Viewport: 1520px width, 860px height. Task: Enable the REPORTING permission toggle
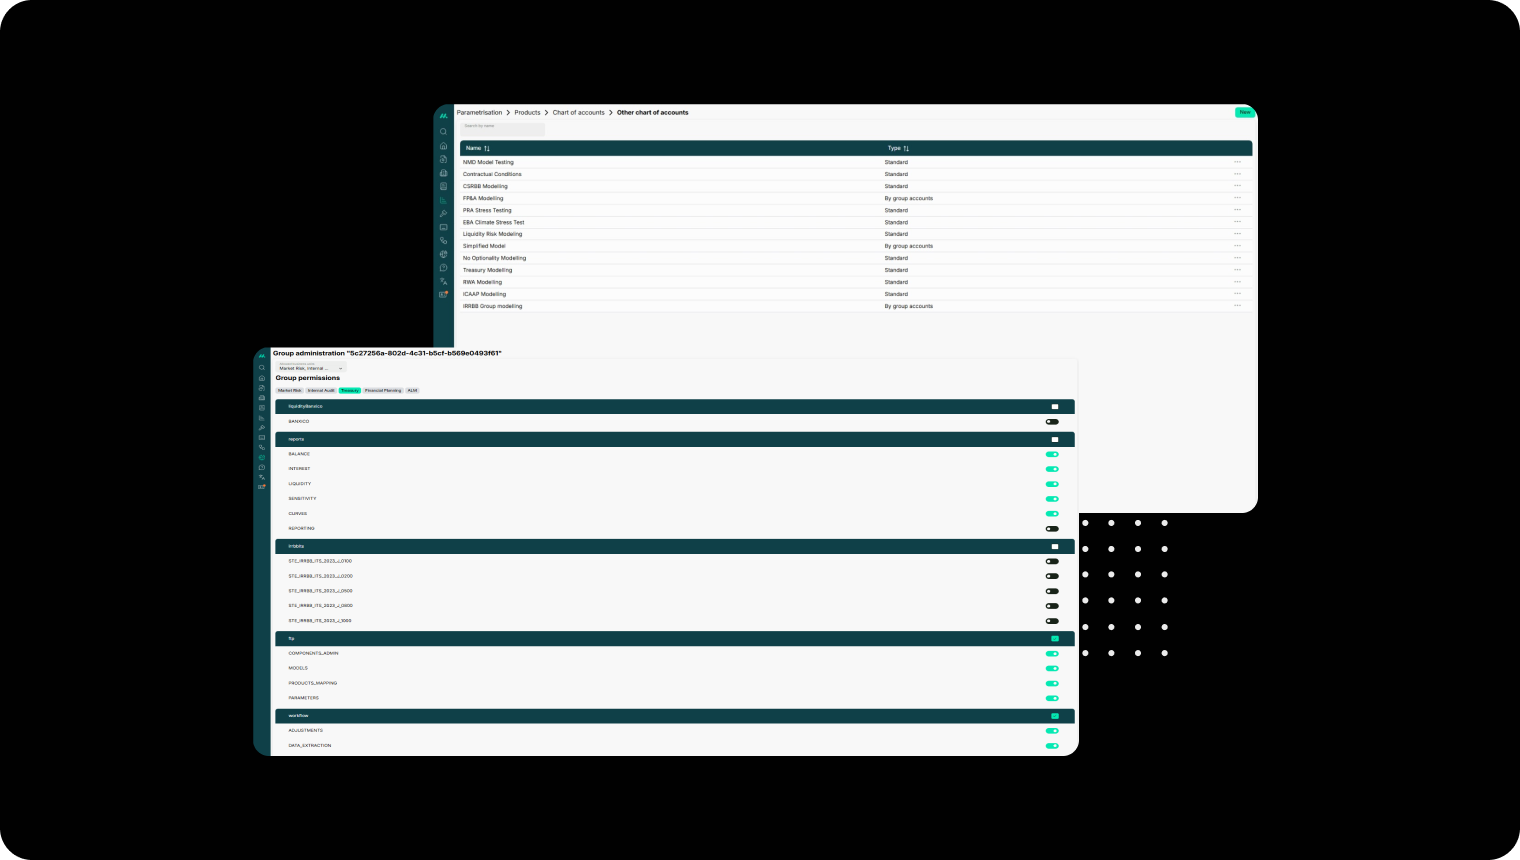coord(1052,529)
